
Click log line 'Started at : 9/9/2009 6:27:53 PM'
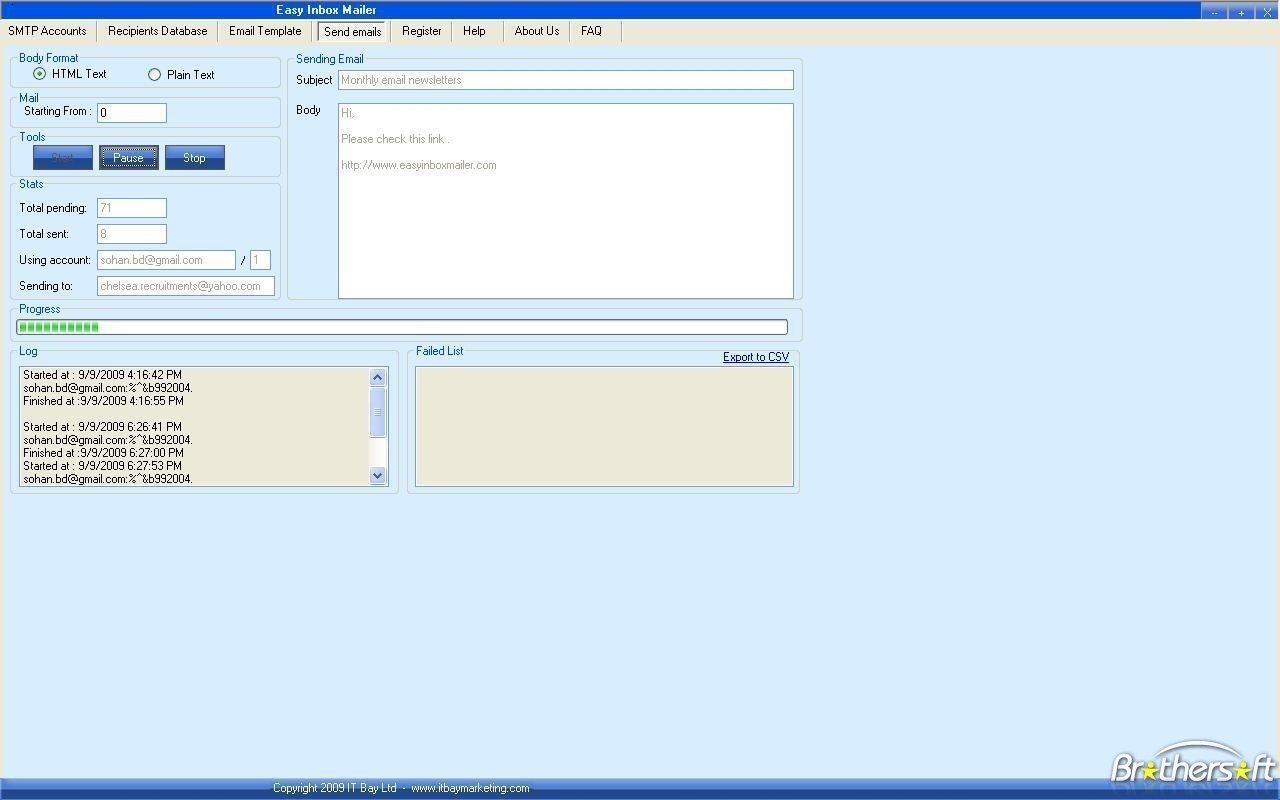[x=103, y=466]
